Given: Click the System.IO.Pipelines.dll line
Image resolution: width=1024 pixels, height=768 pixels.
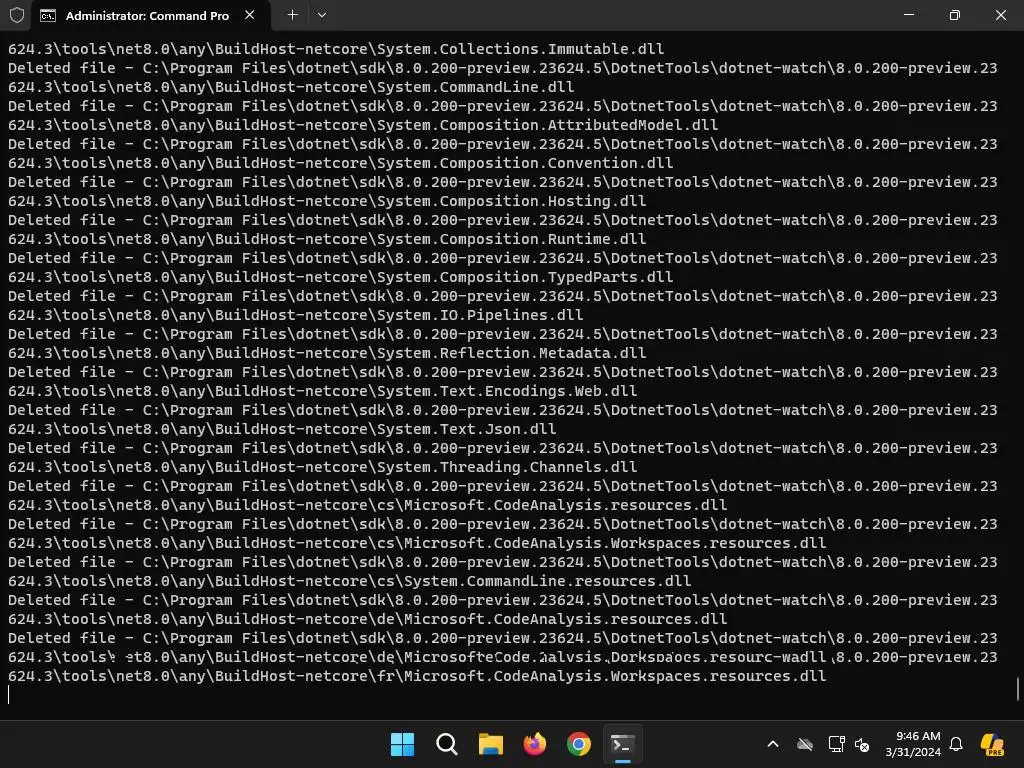Looking at the screenshot, I should 296,315.
